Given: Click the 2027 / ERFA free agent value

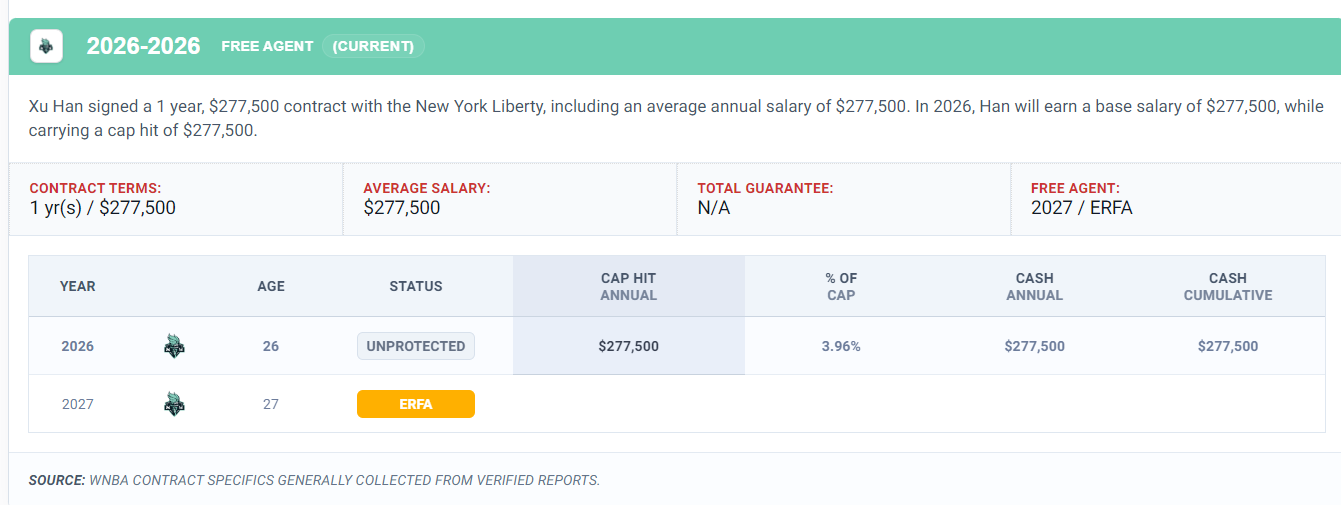Looking at the screenshot, I should coord(1082,208).
